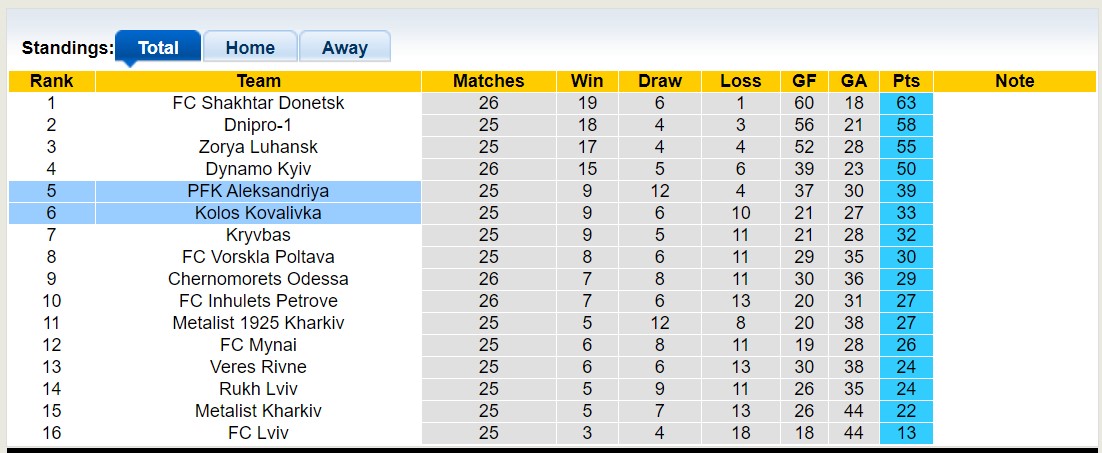
Task: Click the Rank column header
Action: (51, 81)
